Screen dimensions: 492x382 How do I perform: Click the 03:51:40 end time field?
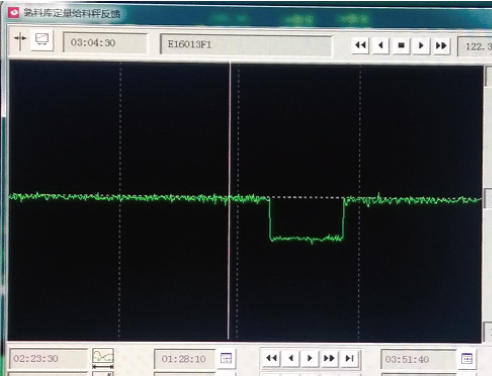(418, 359)
